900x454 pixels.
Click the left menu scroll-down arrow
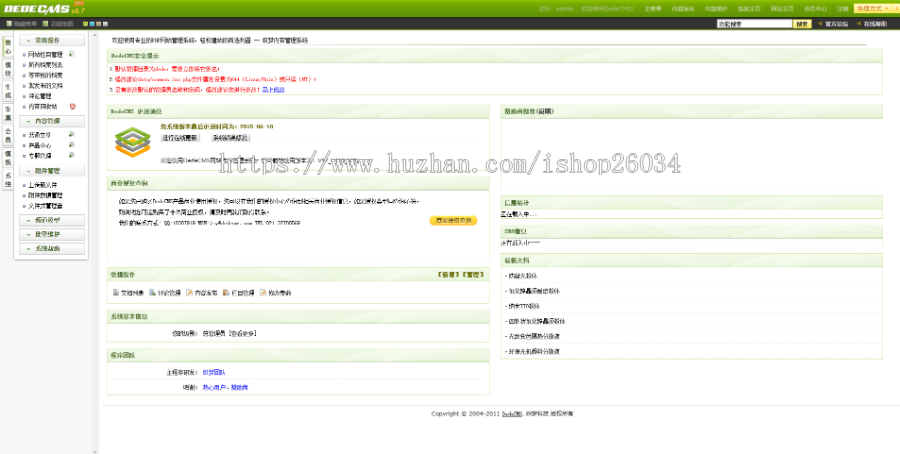(95, 450)
